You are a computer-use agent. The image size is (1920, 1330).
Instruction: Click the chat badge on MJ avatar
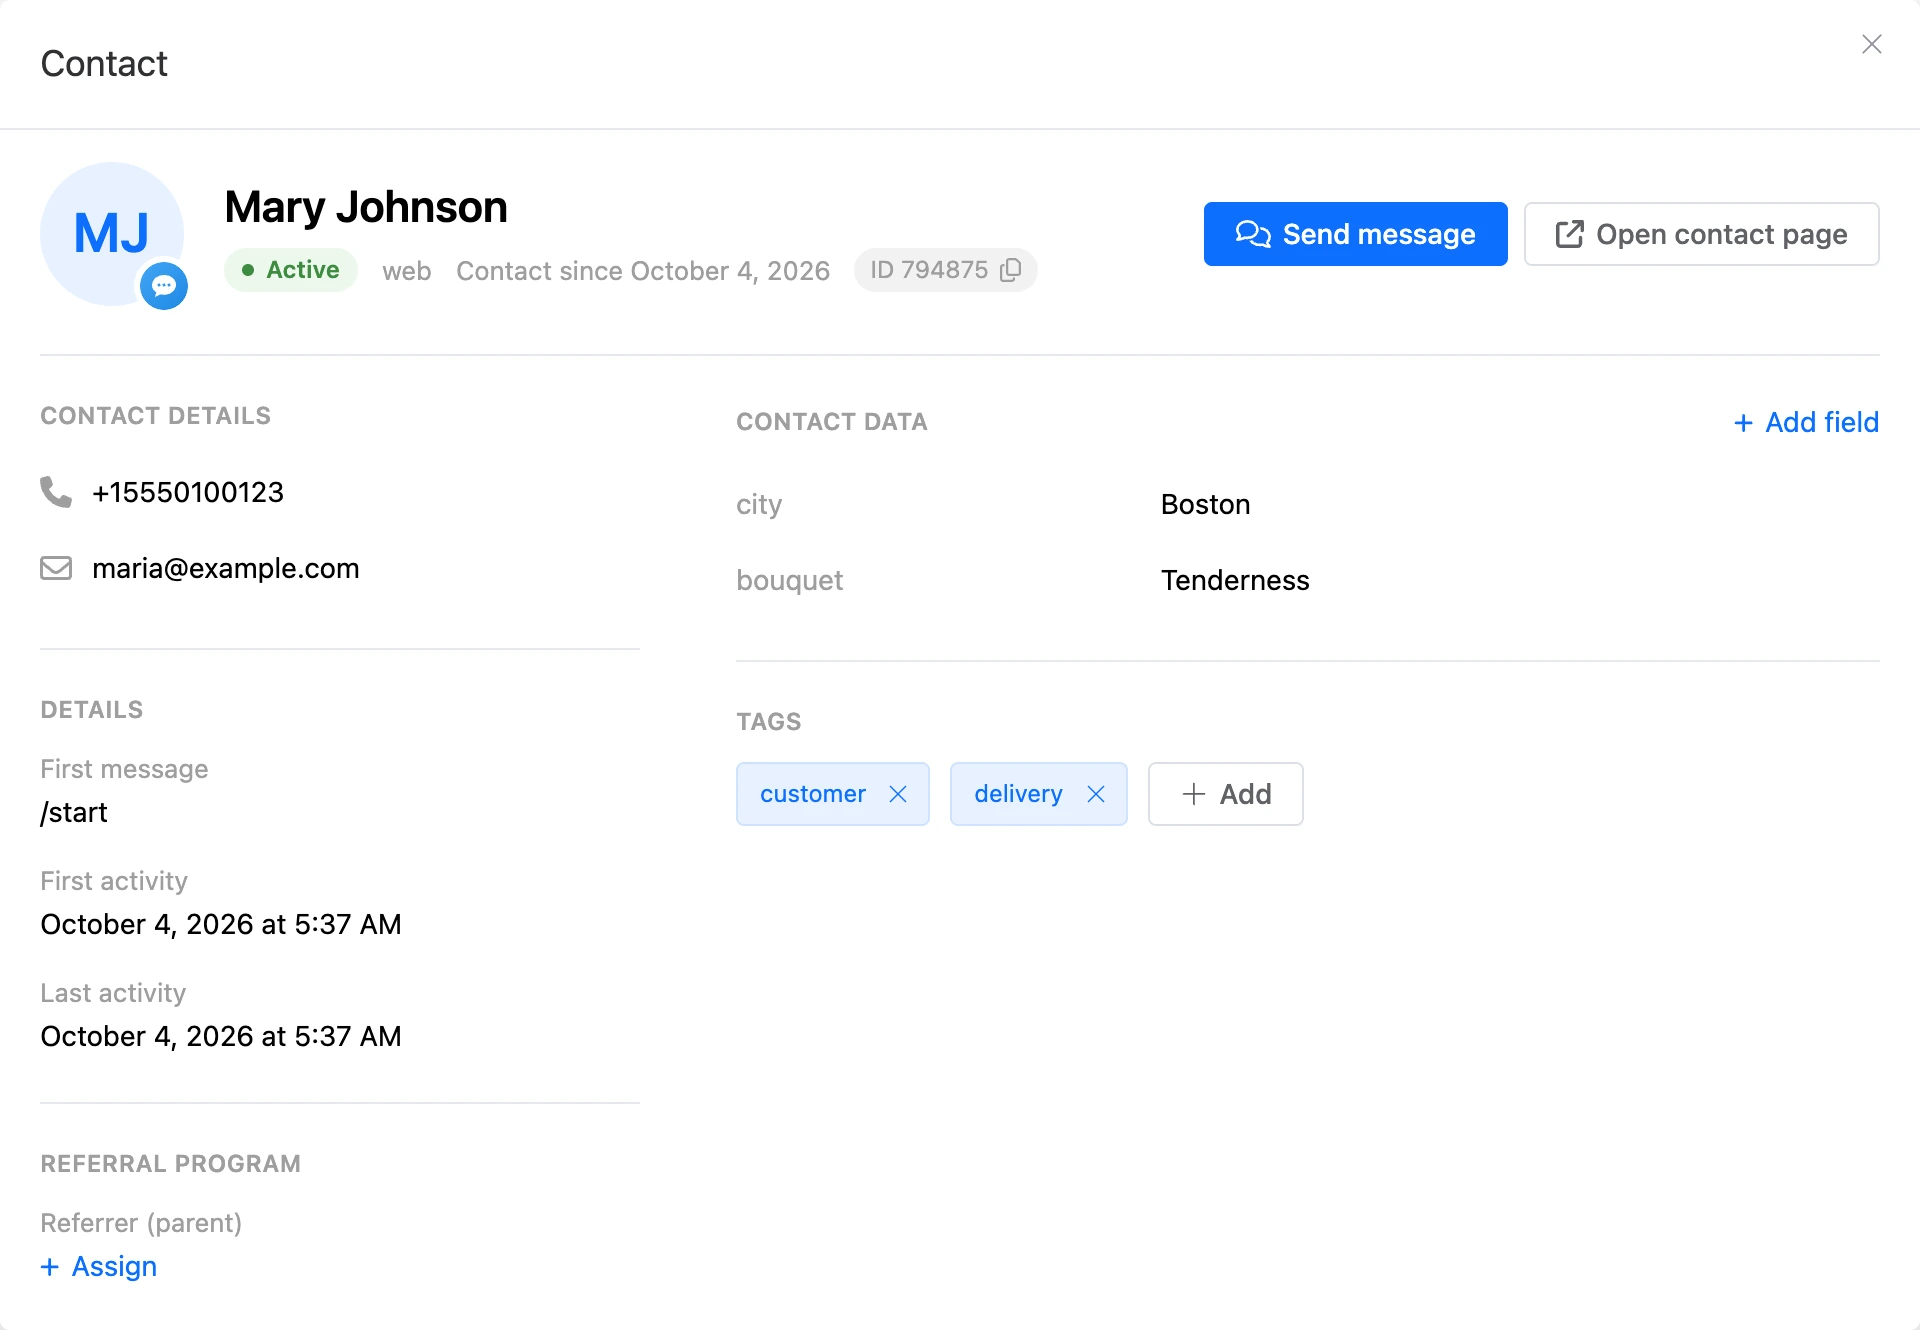(x=164, y=286)
